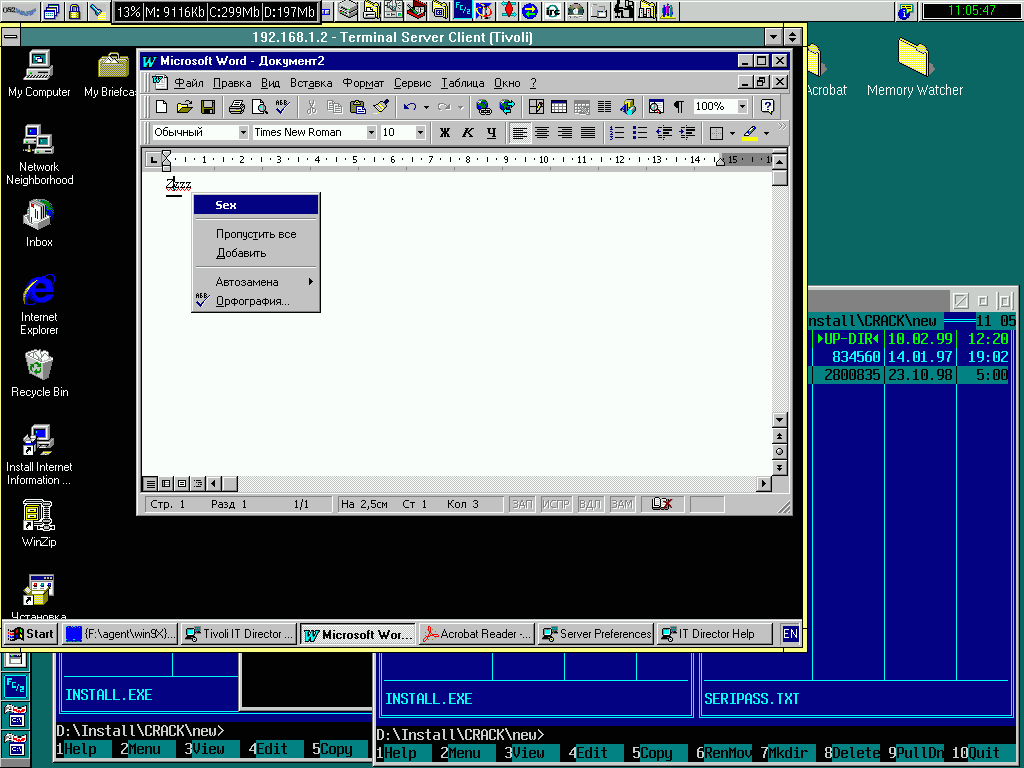Open 'Орфография...' from the context menu
The height and width of the screenshot is (768, 1024).
(256, 301)
